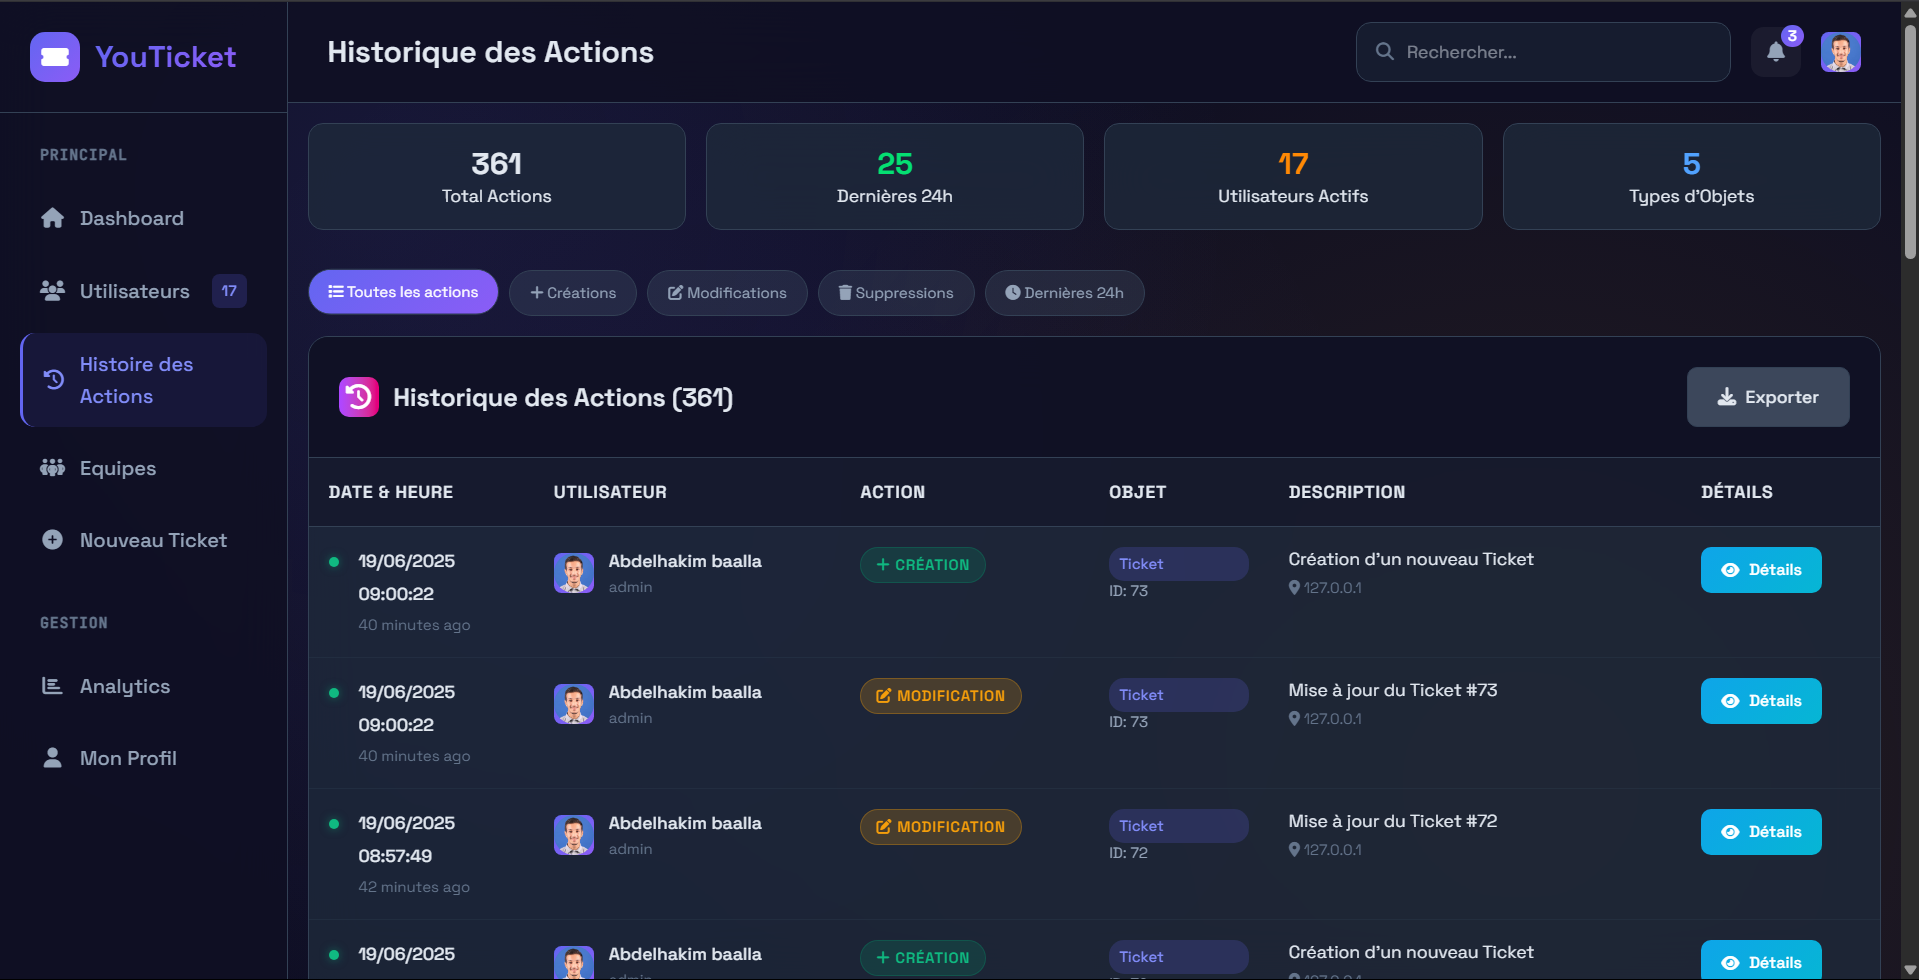Screen dimensions: 1919x980
Task: Click the Utilisateurs count badge 17
Action: pyautogui.click(x=229, y=291)
